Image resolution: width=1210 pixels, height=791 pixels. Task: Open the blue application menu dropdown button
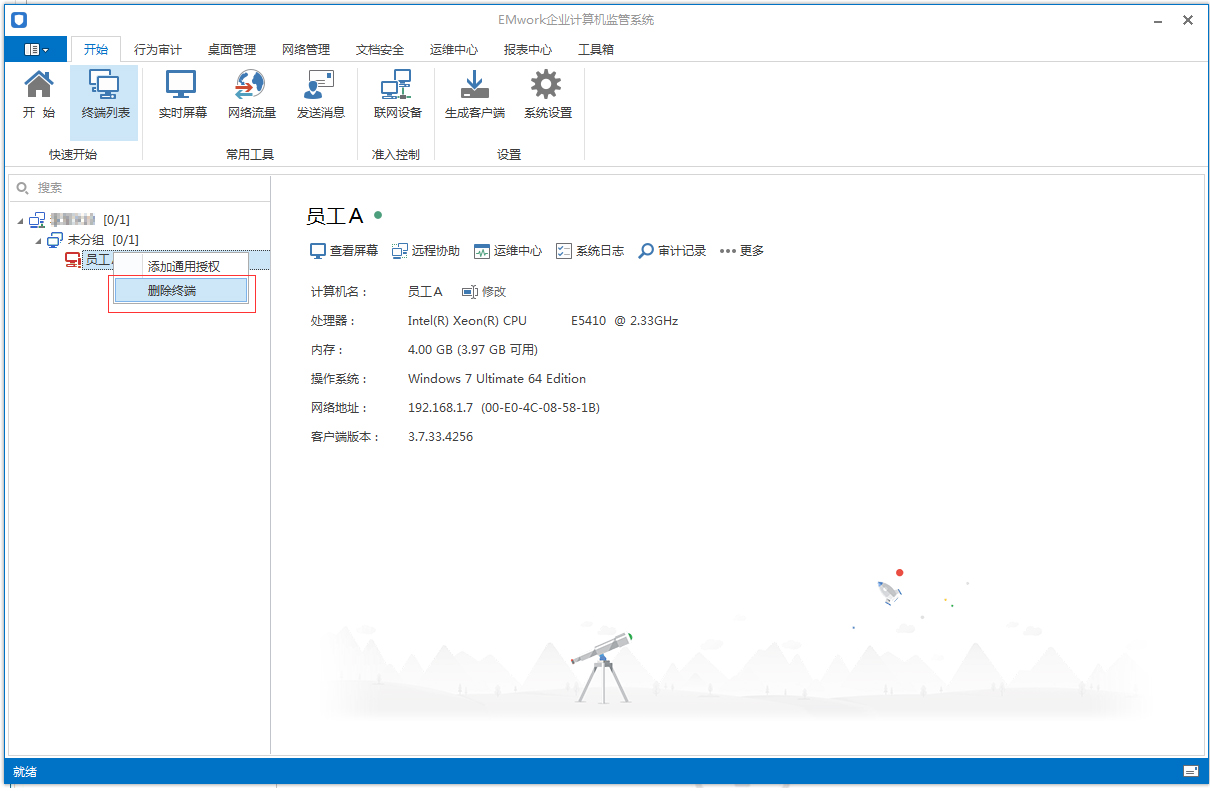37,49
